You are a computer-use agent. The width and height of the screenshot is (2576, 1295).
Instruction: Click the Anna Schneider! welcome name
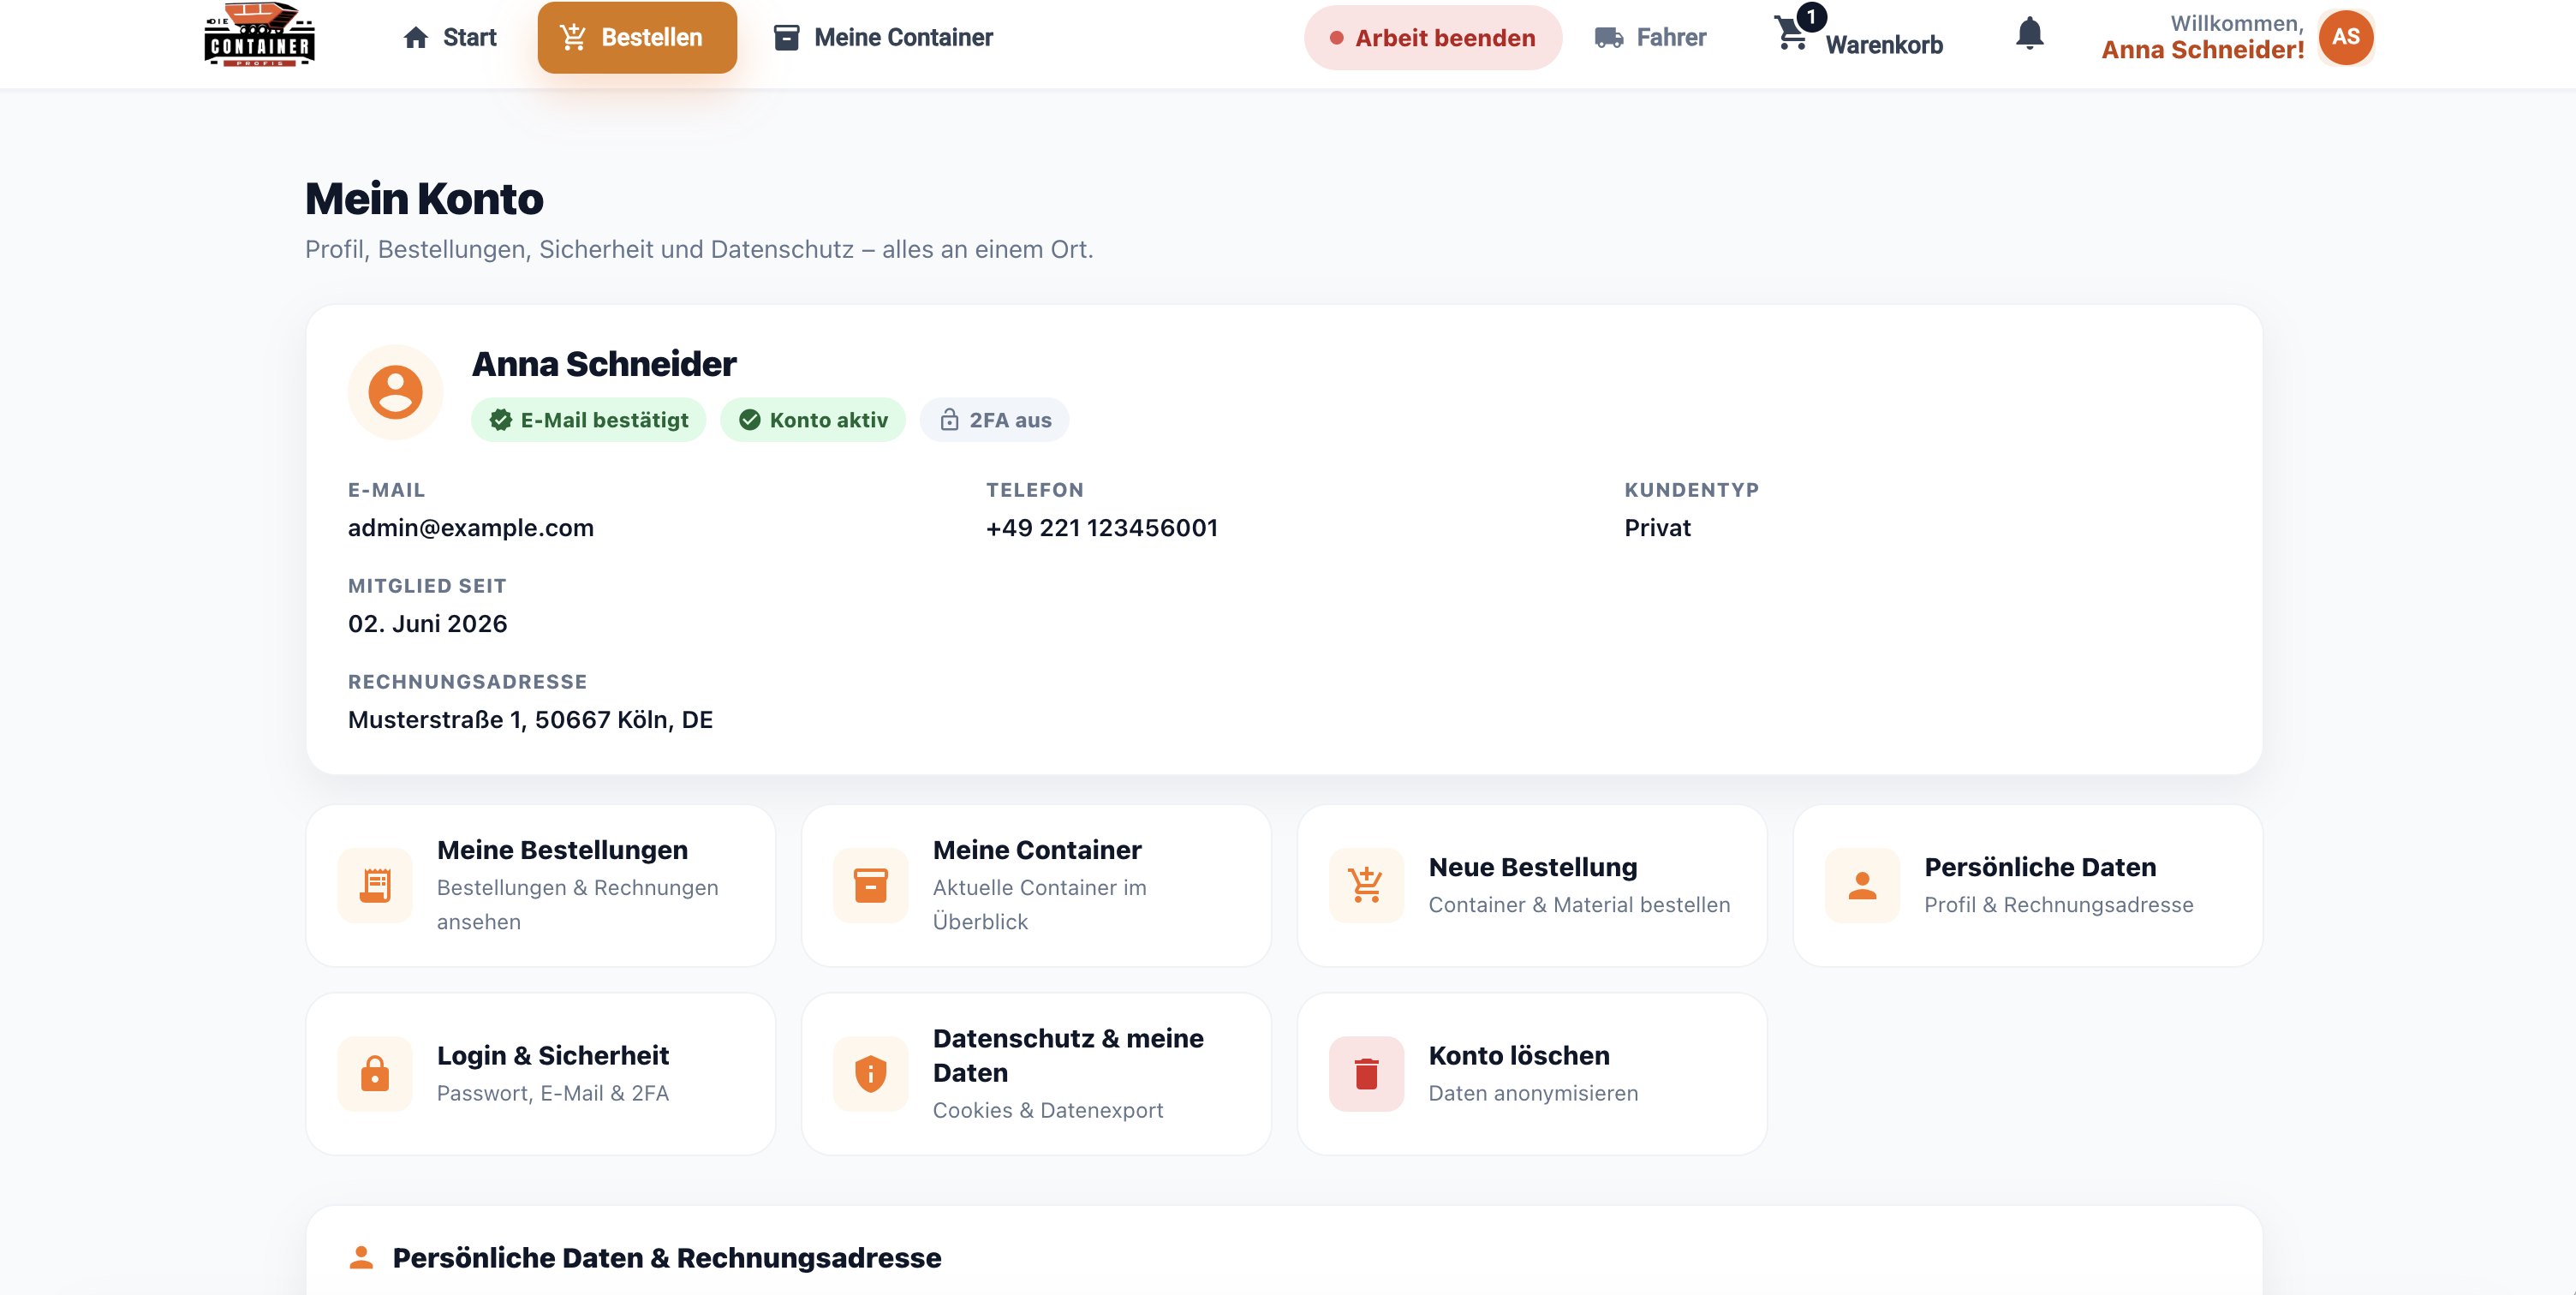pos(2202,50)
